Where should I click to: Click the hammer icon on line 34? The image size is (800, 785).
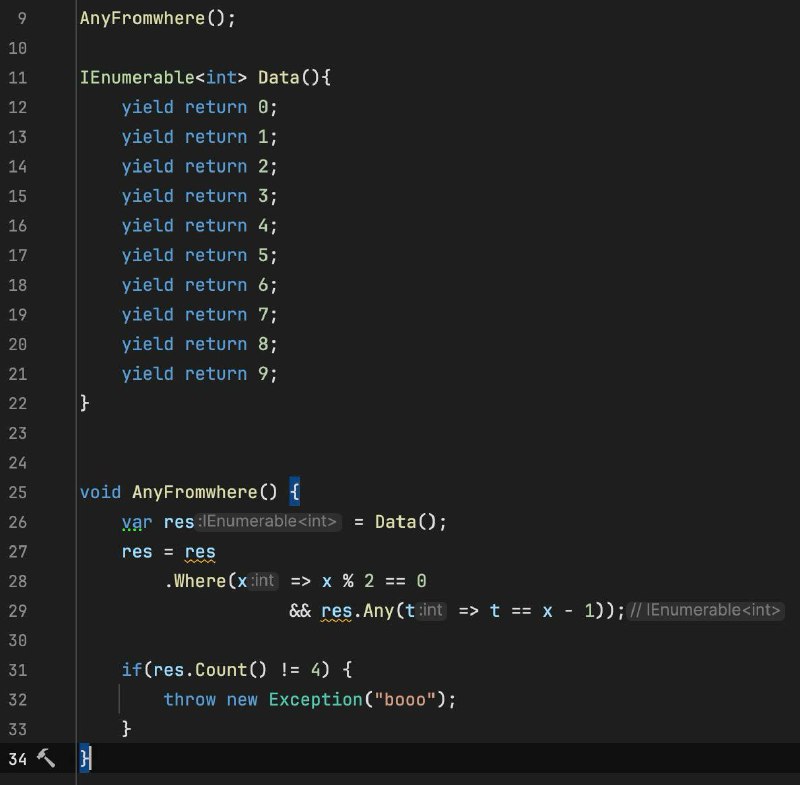tap(46, 758)
